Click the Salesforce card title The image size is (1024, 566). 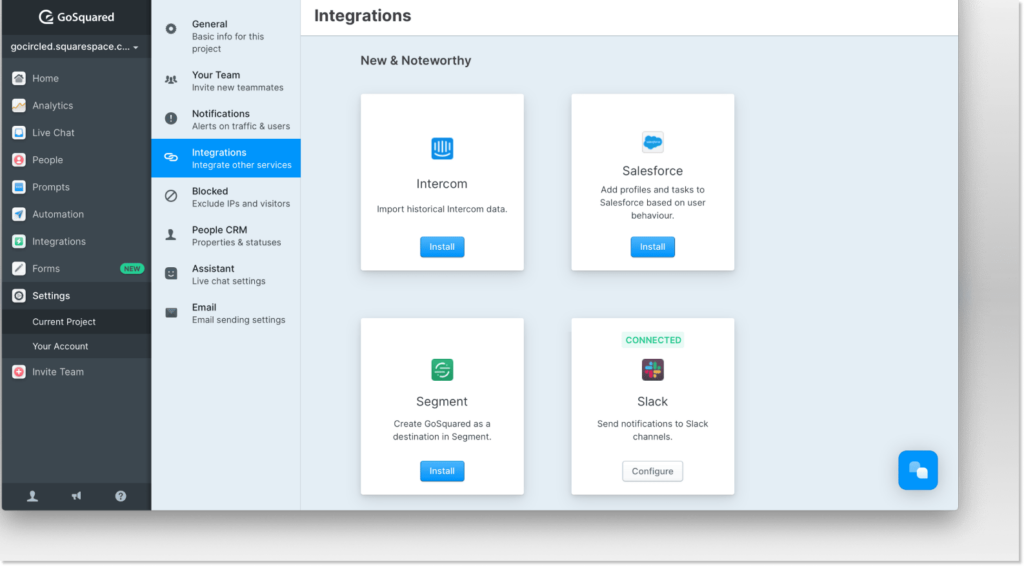(x=652, y=171)
